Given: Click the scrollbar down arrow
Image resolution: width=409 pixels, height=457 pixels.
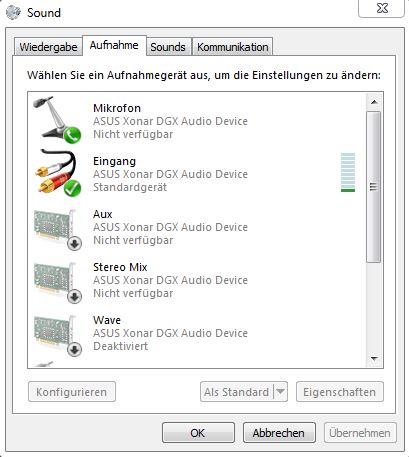Looking at the screenshot, I should [x=374, y=359].
